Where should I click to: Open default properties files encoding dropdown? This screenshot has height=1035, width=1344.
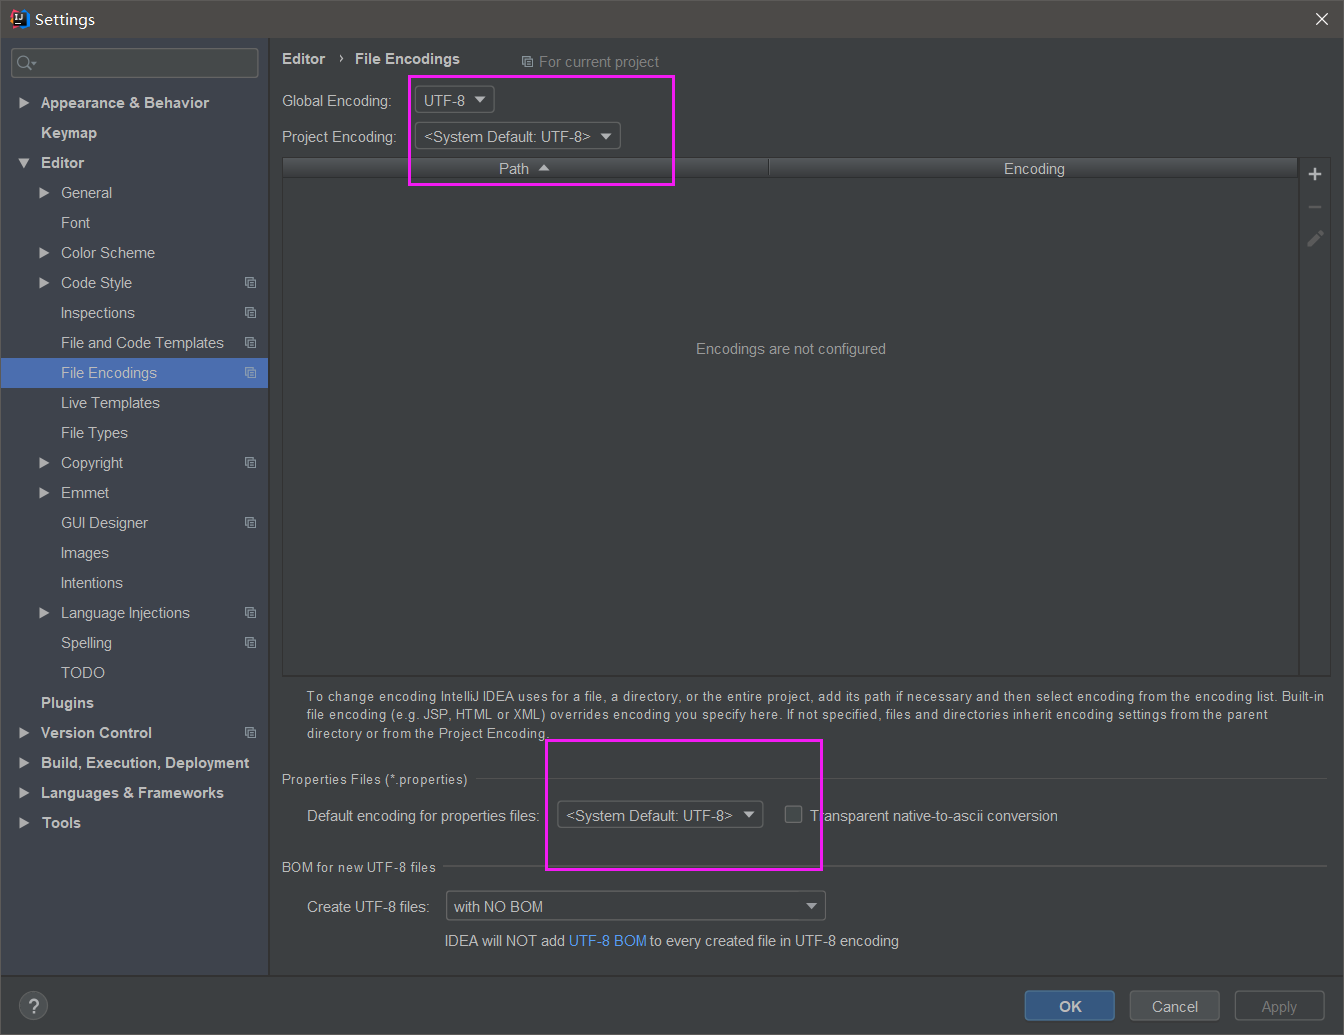[660, 815]
